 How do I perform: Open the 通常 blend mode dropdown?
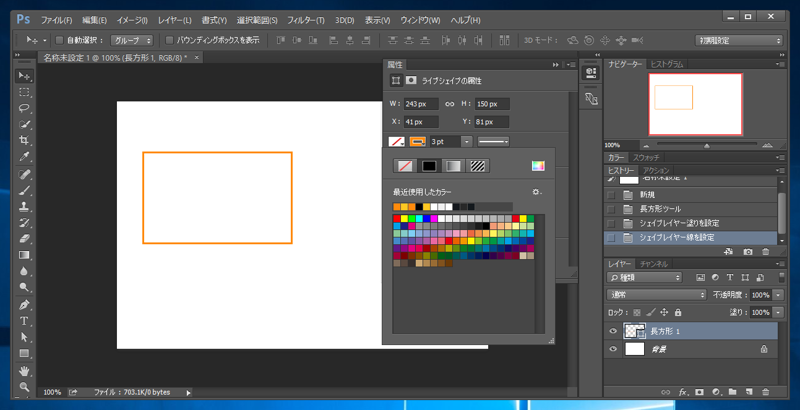pyautogui.click(x=657, y=295)
